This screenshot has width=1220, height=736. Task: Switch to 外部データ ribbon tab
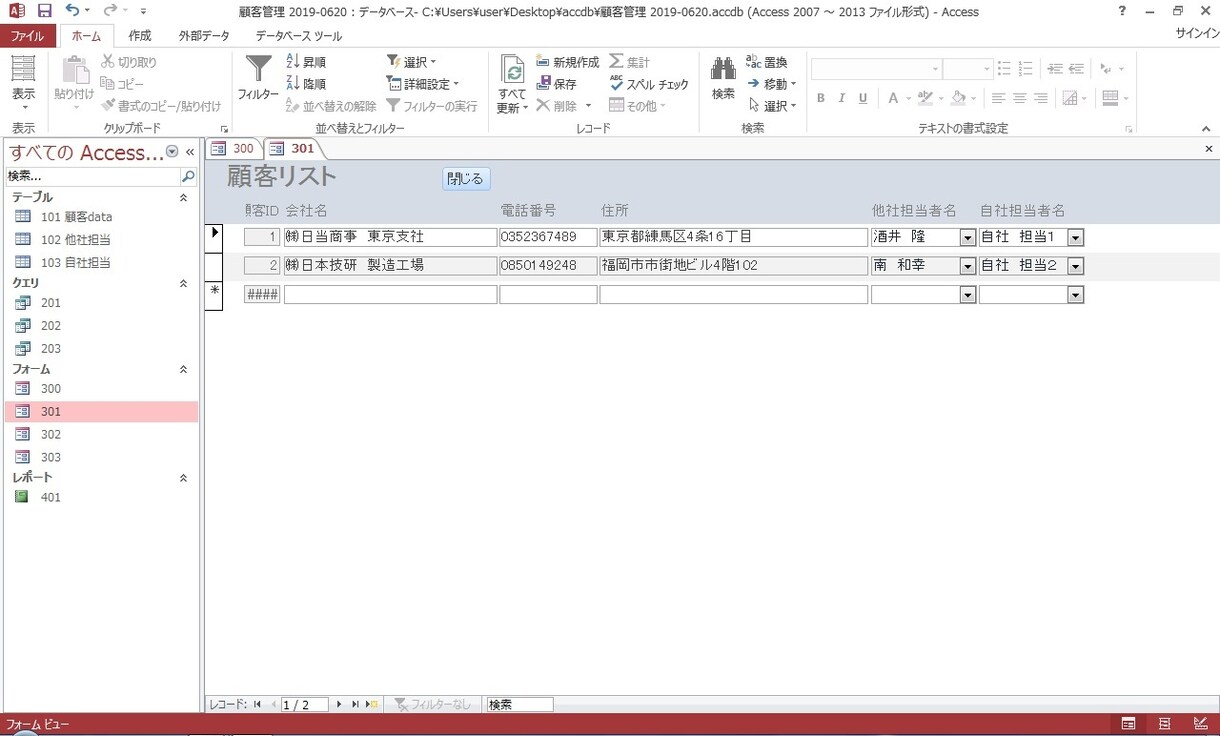coord(204,36)
